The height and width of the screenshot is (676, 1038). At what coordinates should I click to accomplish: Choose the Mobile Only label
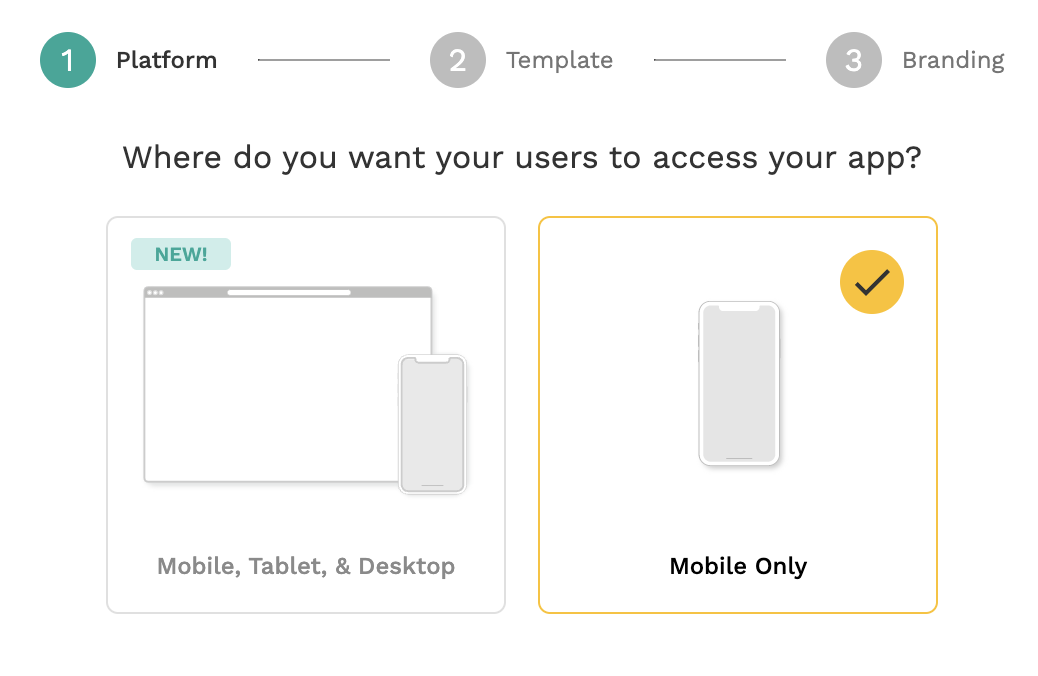(738, 566)
